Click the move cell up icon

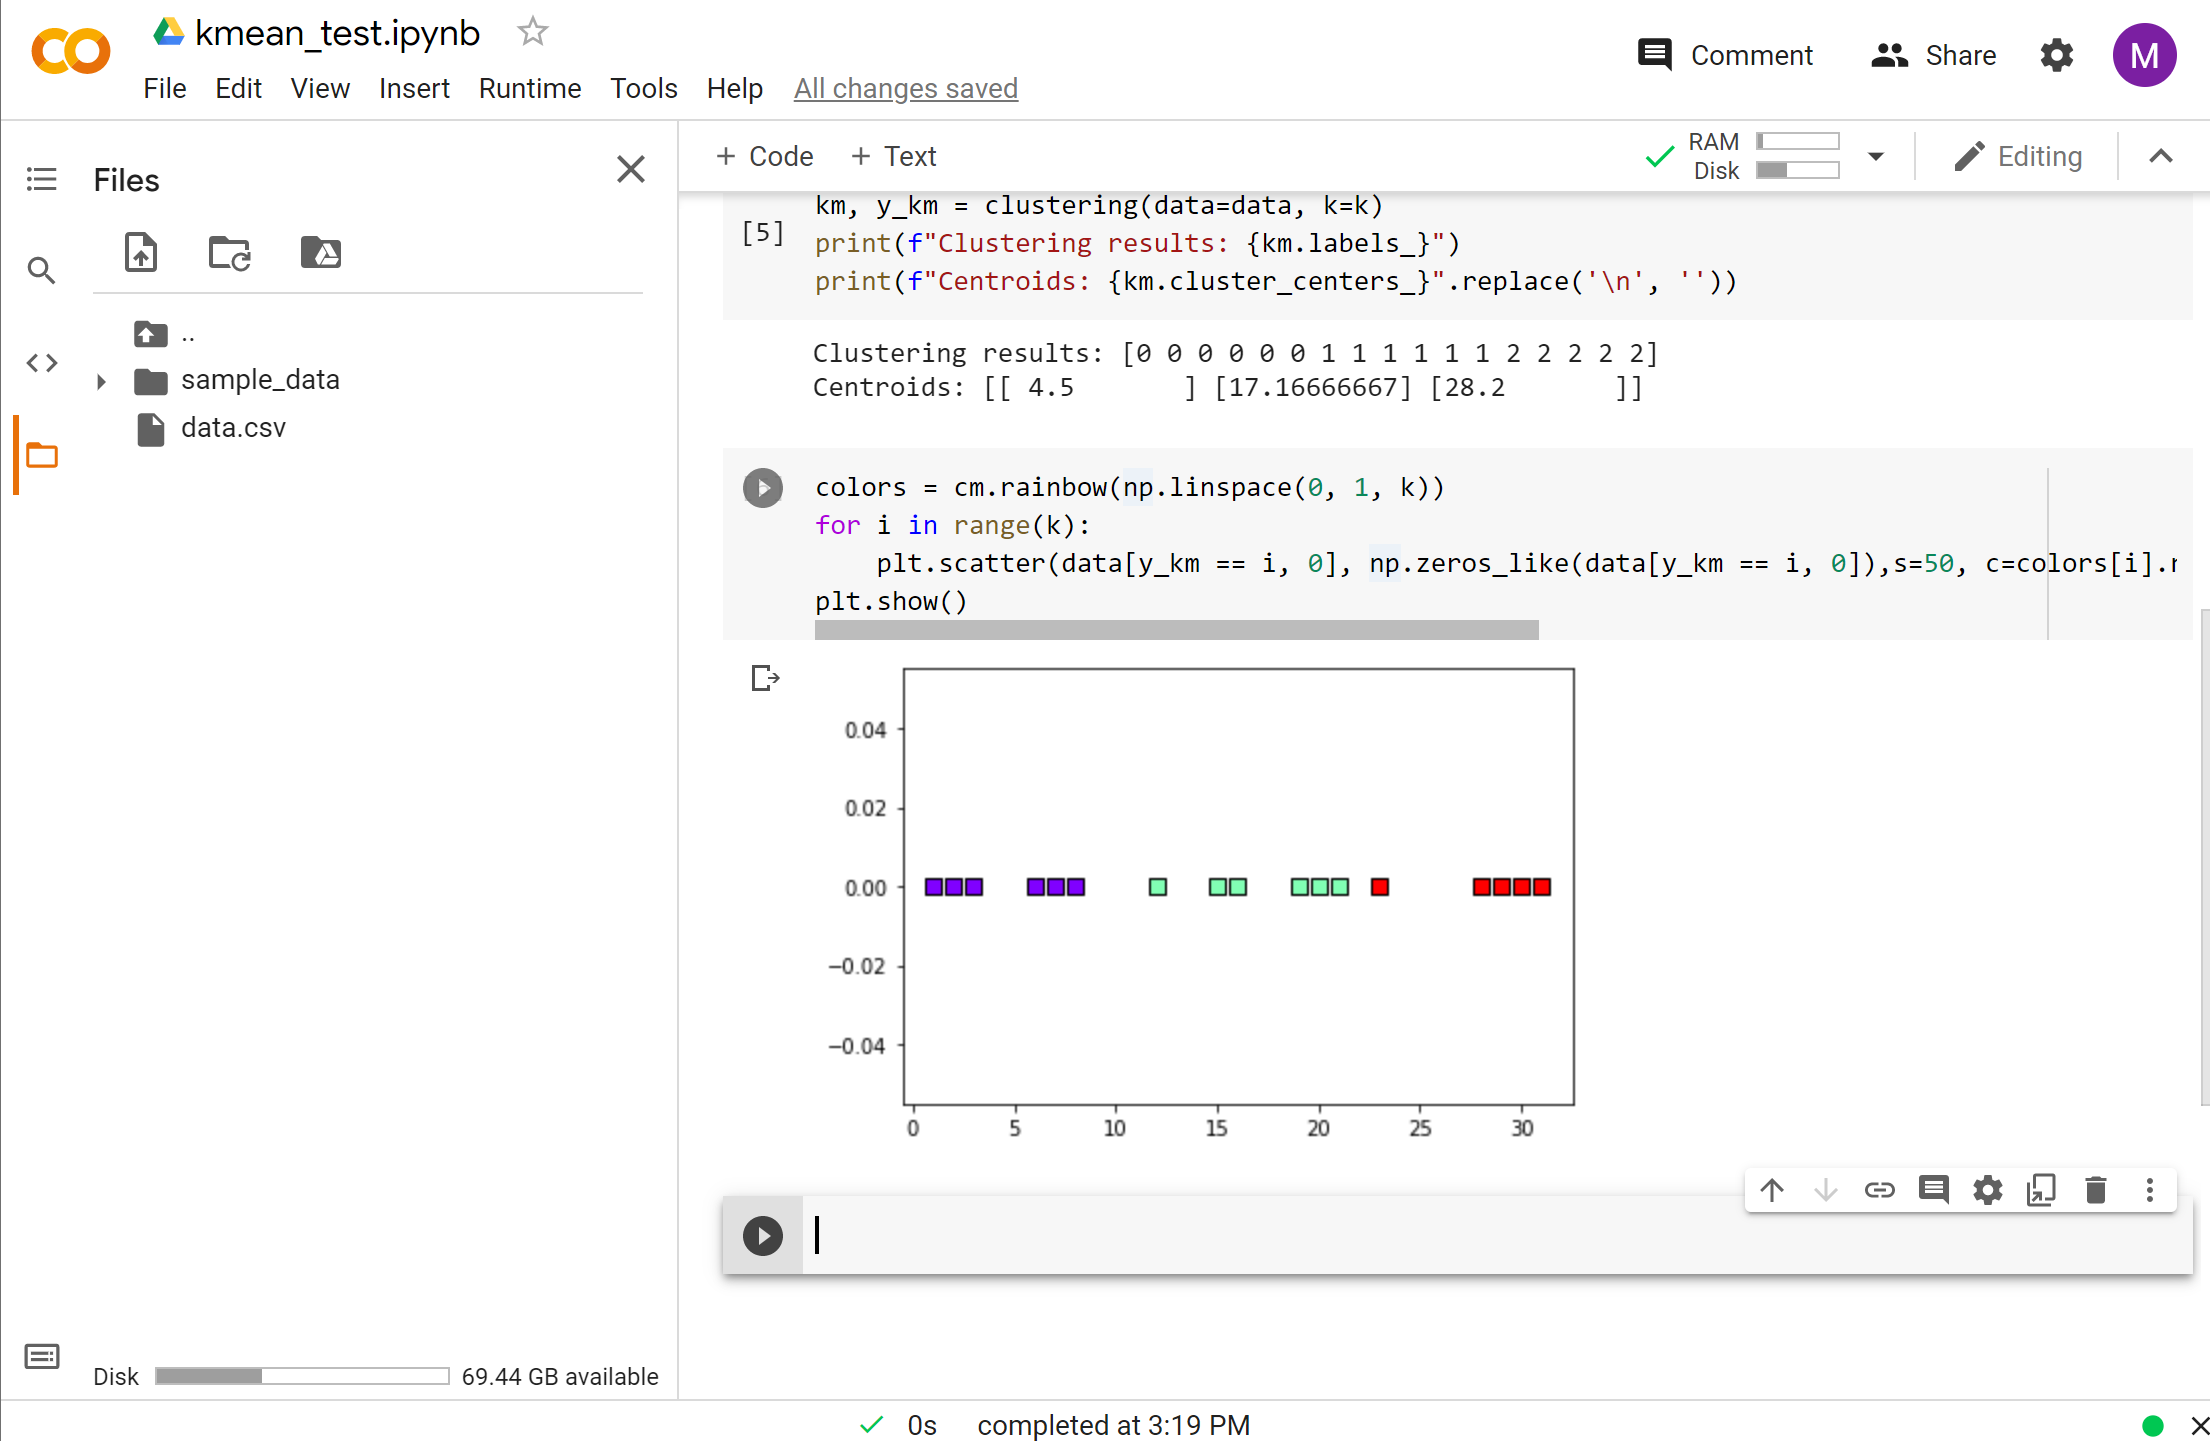[1770, 1190]
